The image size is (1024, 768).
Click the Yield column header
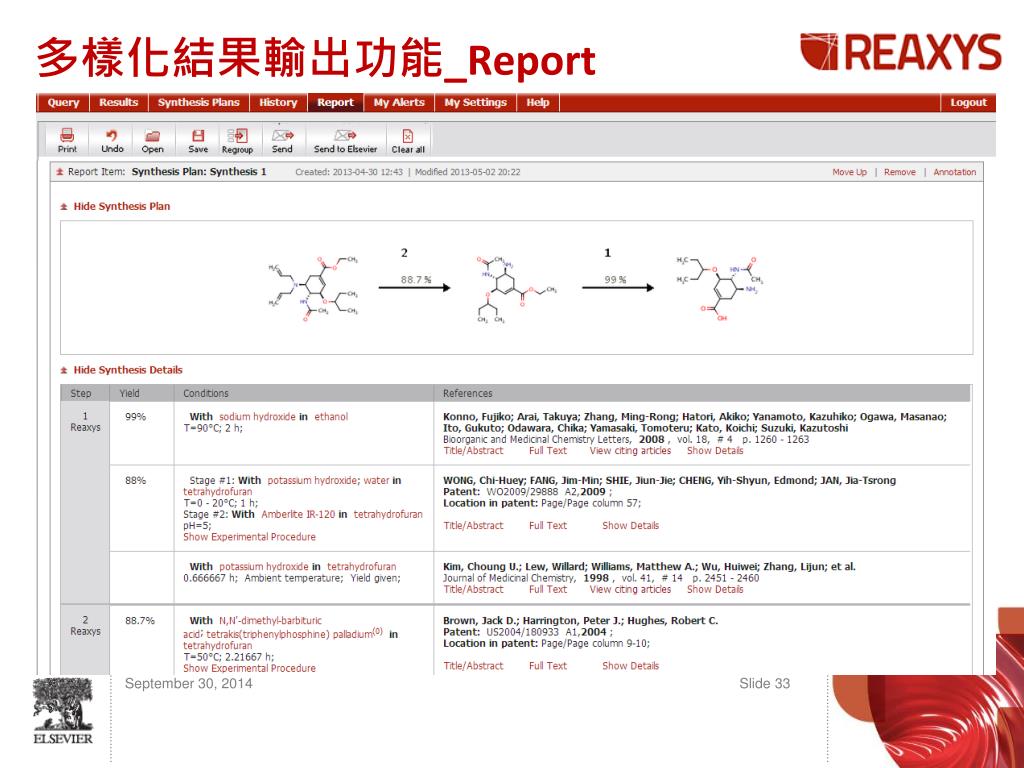tap(129, 393)
